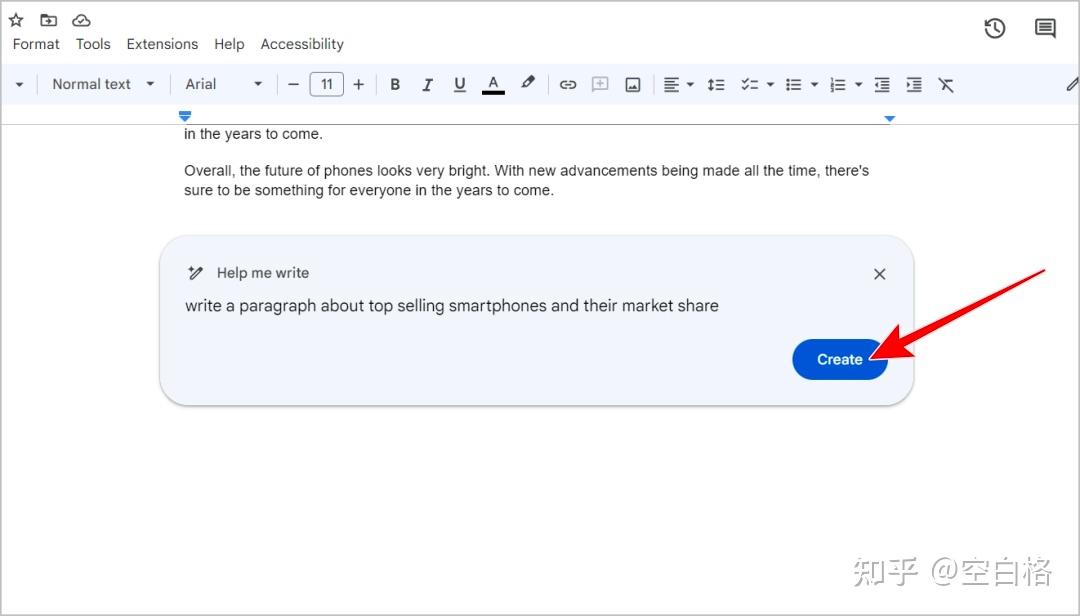1080x616 pixels.
Task: Open line and paragraph spacing
Action: pos(716,85)
